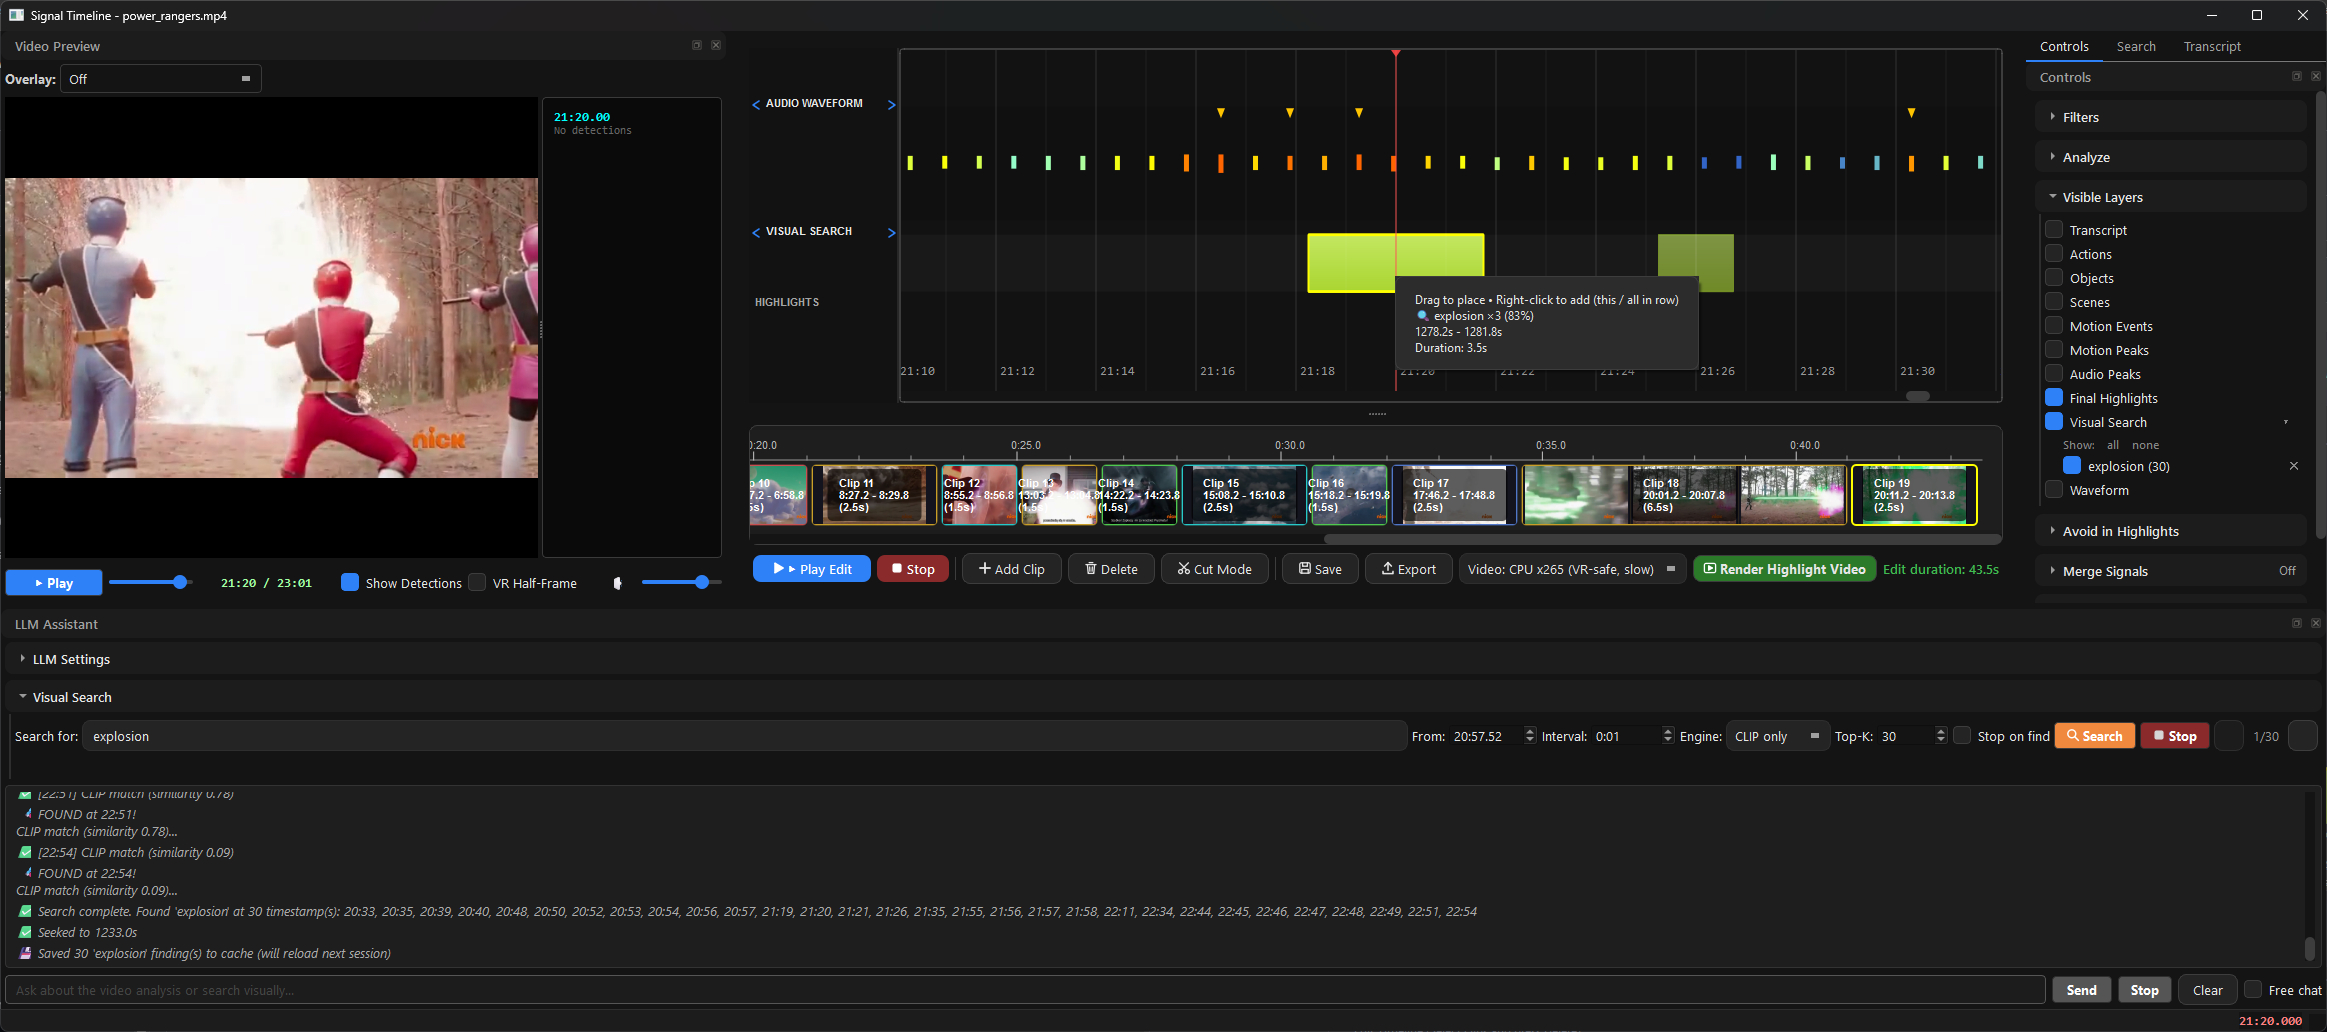2327x1032 pixels.
Task: Delete the selected clip
Action: click(x=1111, y=569)
